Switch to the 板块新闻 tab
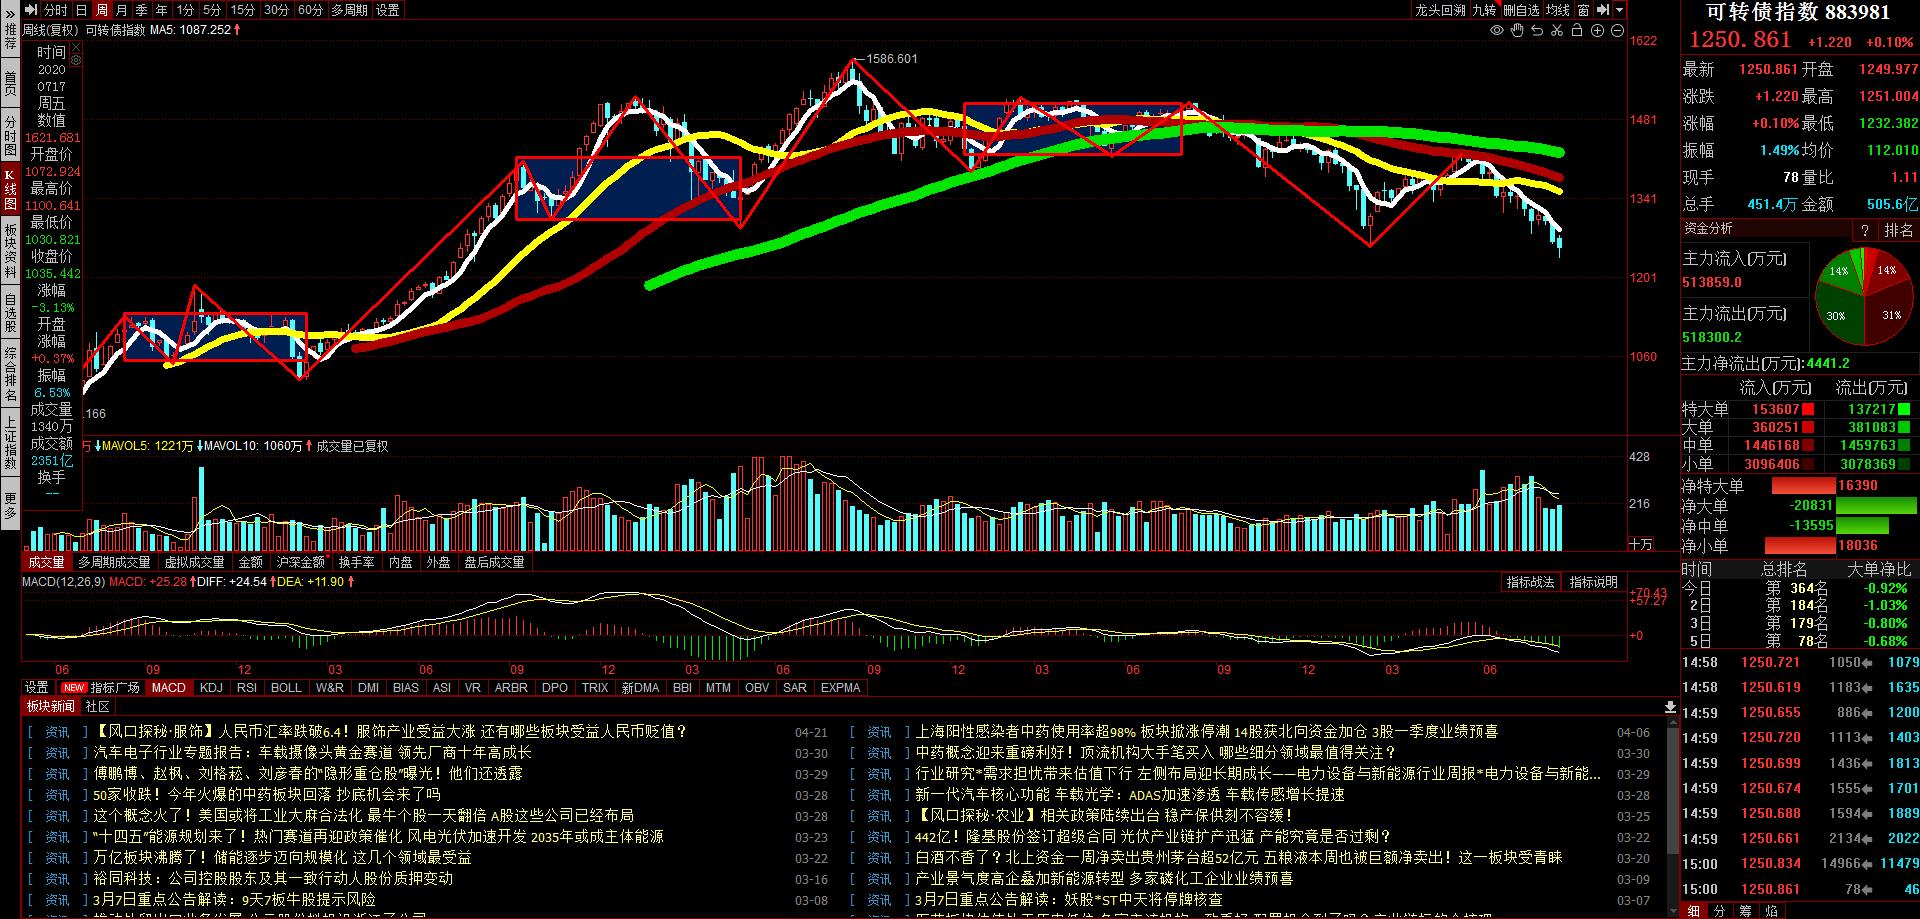Screen dimensions: 1920x919 (50, 707)
